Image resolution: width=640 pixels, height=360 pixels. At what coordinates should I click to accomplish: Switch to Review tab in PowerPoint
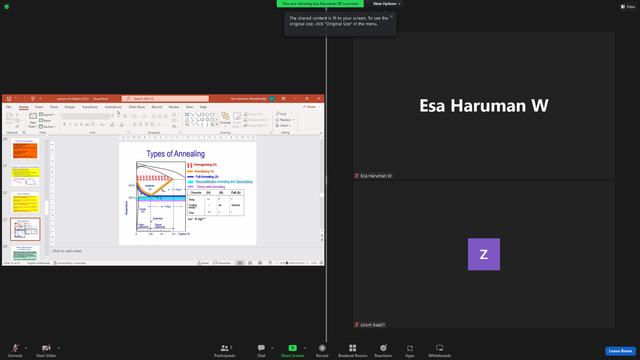click(174, 107)
